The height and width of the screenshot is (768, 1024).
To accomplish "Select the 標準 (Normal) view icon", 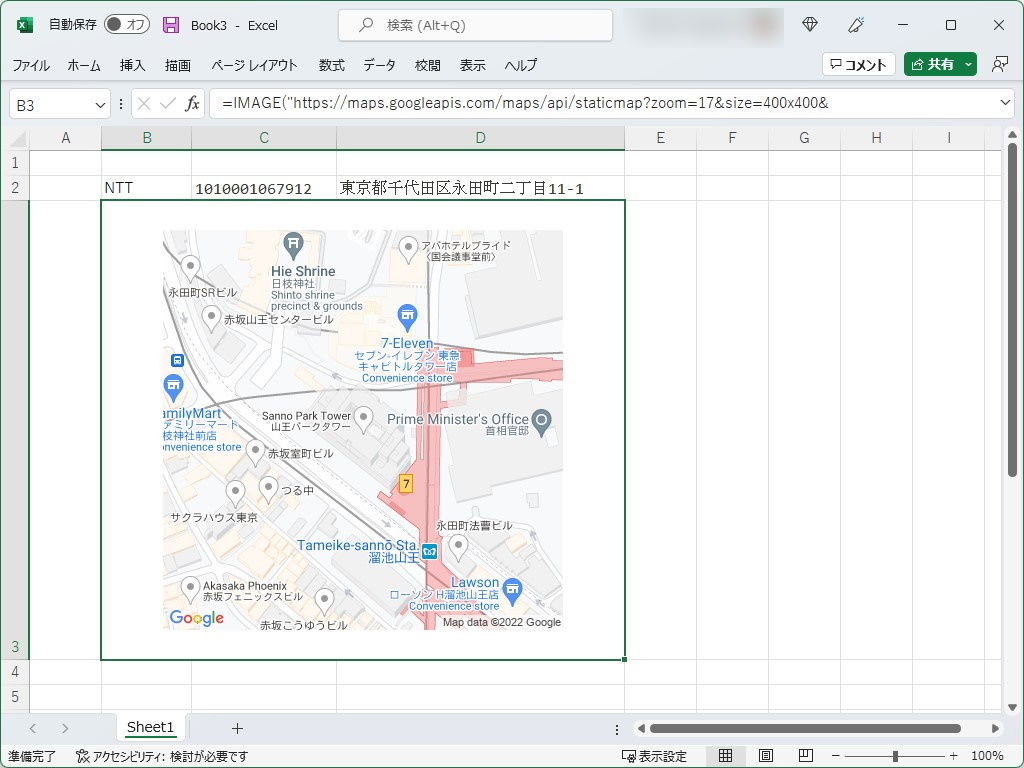I will pyautogui.click(x=726, y=755).
